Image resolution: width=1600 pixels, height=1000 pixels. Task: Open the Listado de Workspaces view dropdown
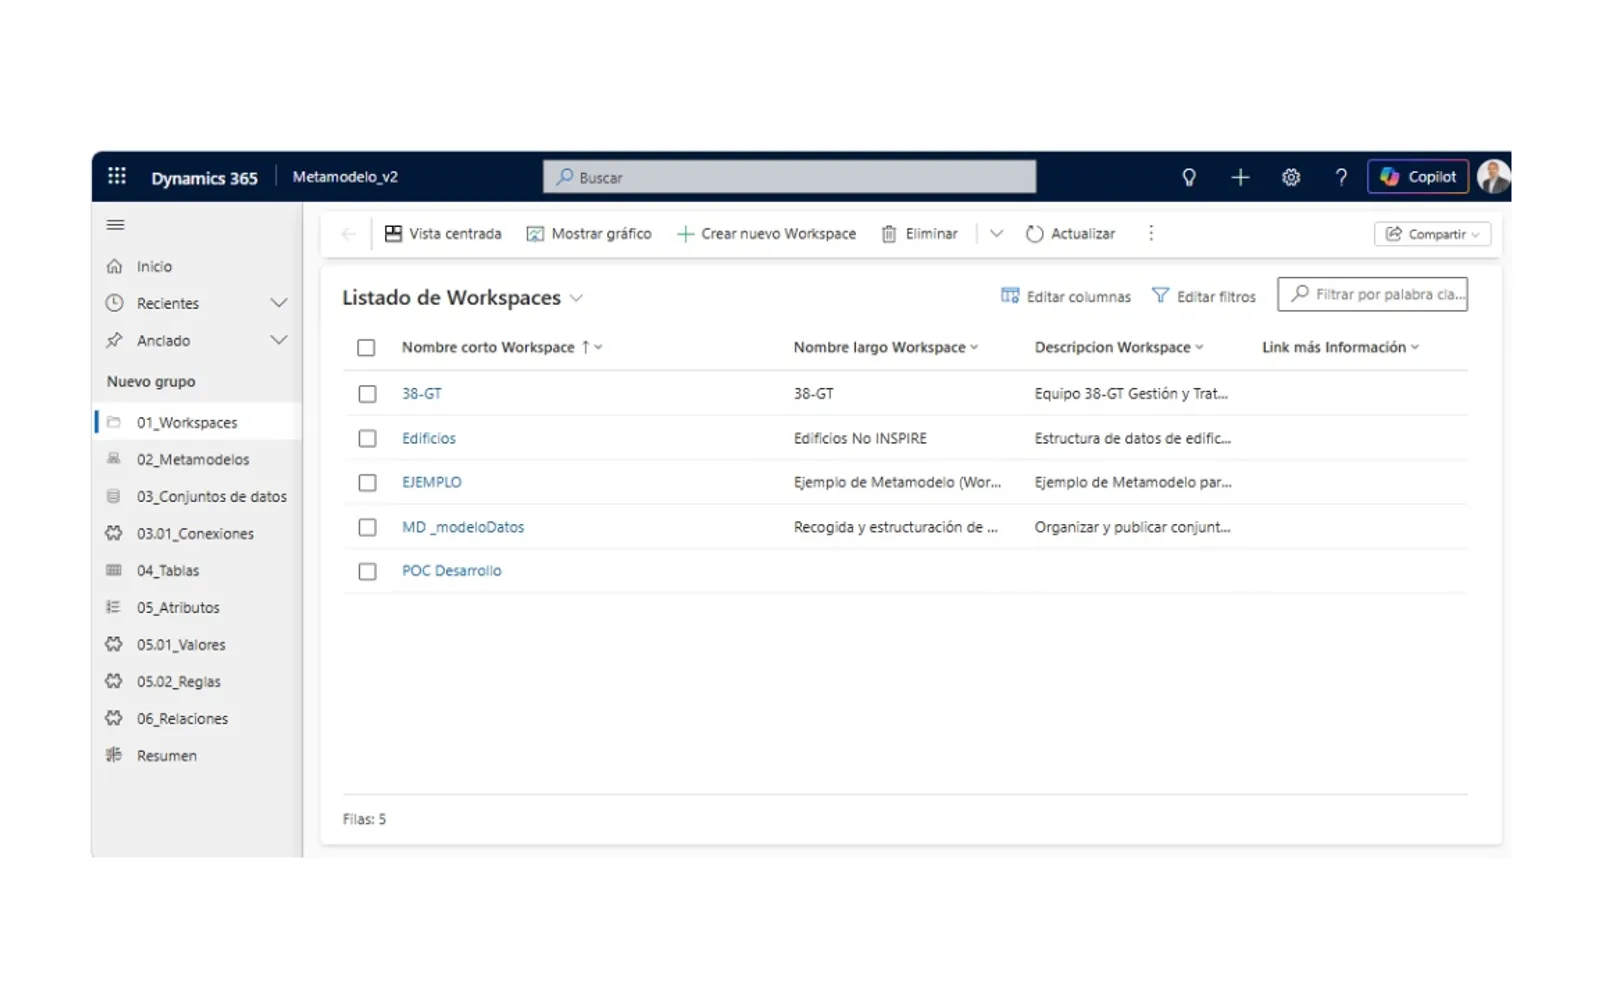tap(576, 298)
